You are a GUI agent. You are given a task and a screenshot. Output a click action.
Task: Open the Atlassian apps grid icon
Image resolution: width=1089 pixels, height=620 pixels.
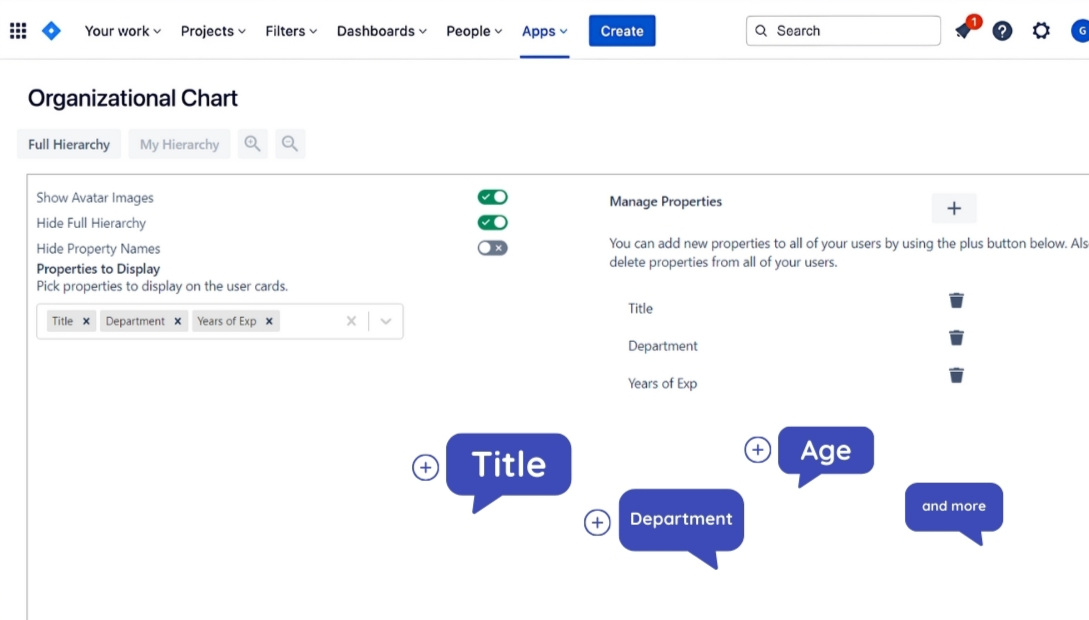point(17,30)
